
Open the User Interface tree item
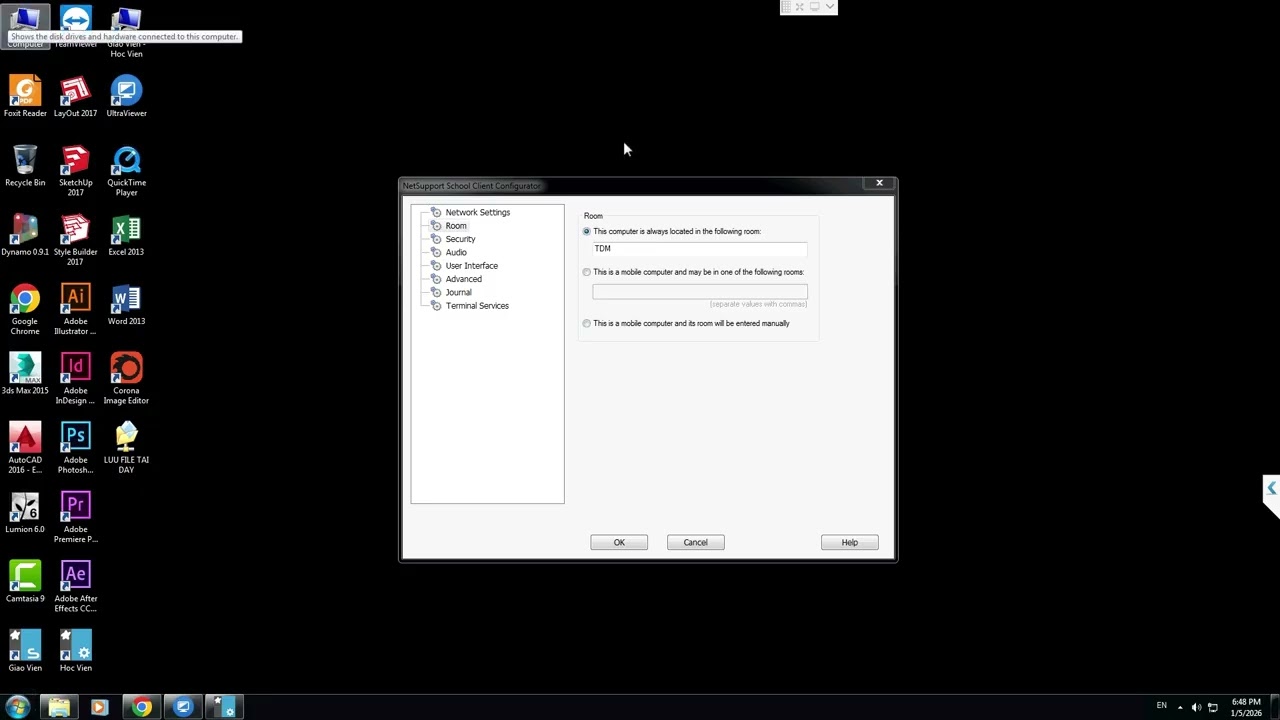(x=471, y=266)
